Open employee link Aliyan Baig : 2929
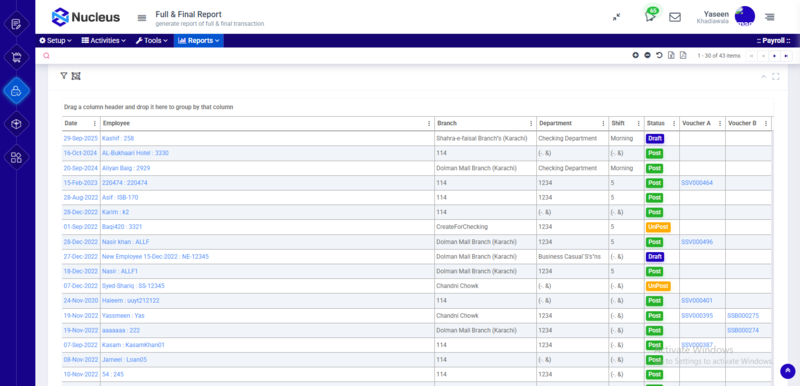The height and width of the screenshot is (386, 800). click(126, 168)
